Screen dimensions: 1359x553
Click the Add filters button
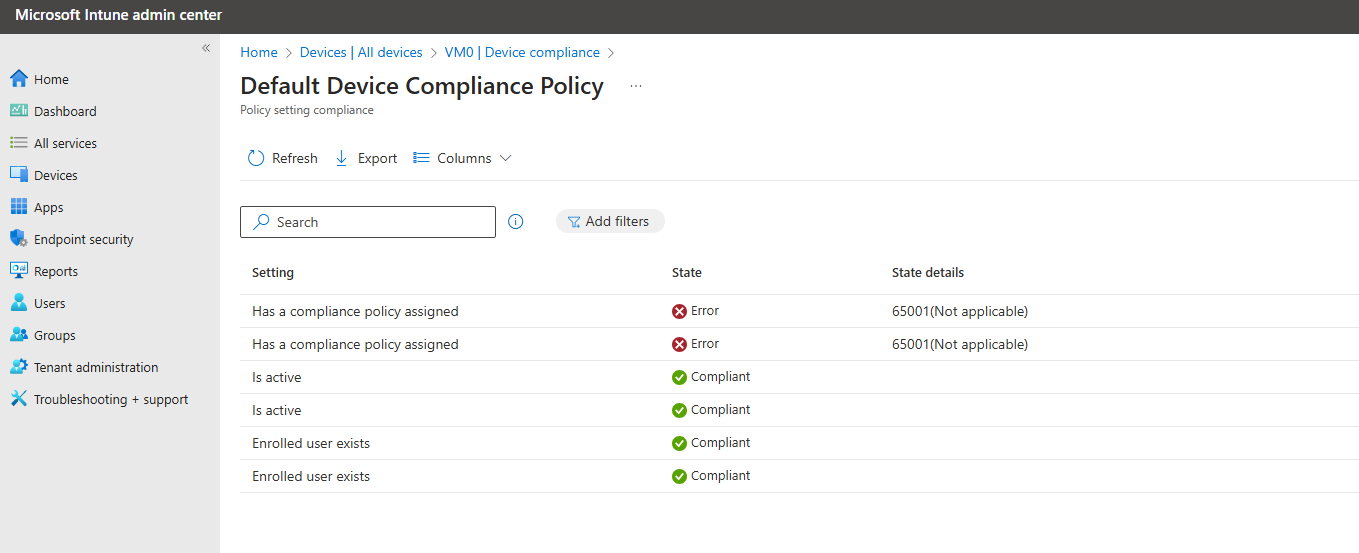(610, 222)
